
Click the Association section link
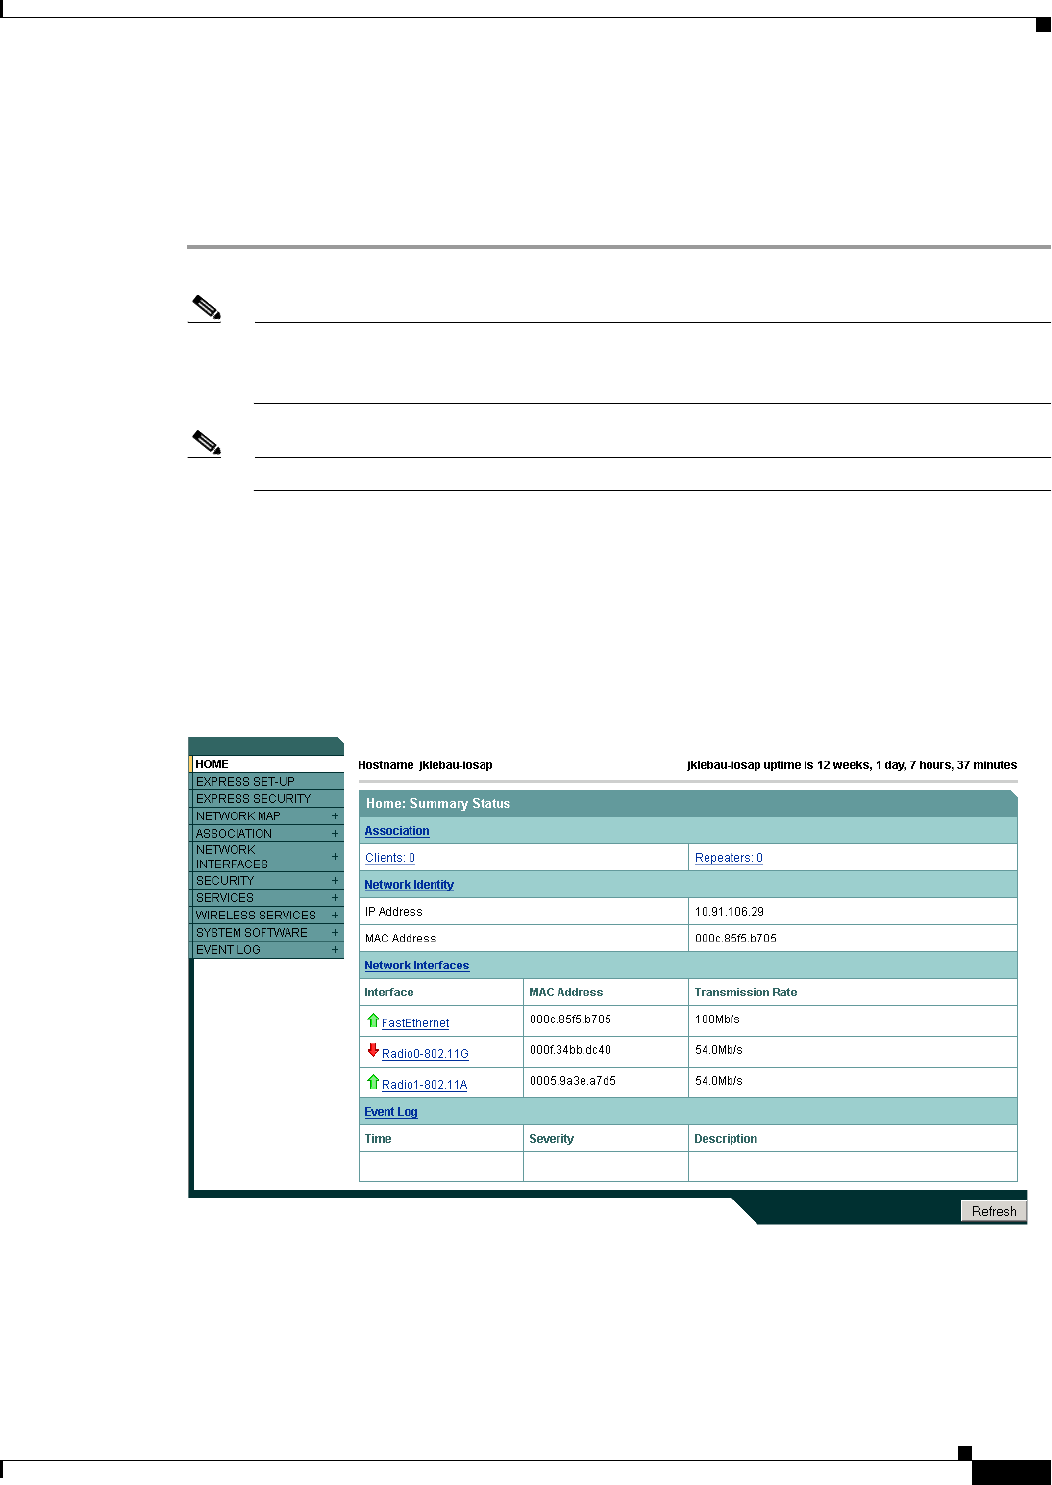[397, 831]
